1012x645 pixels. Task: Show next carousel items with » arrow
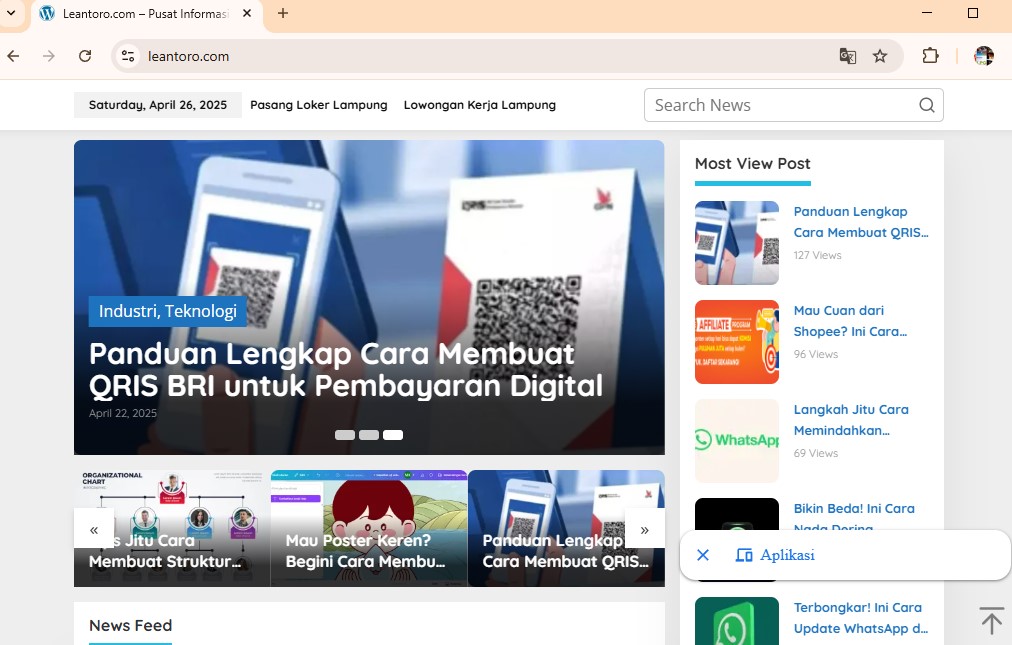(645, 529)
